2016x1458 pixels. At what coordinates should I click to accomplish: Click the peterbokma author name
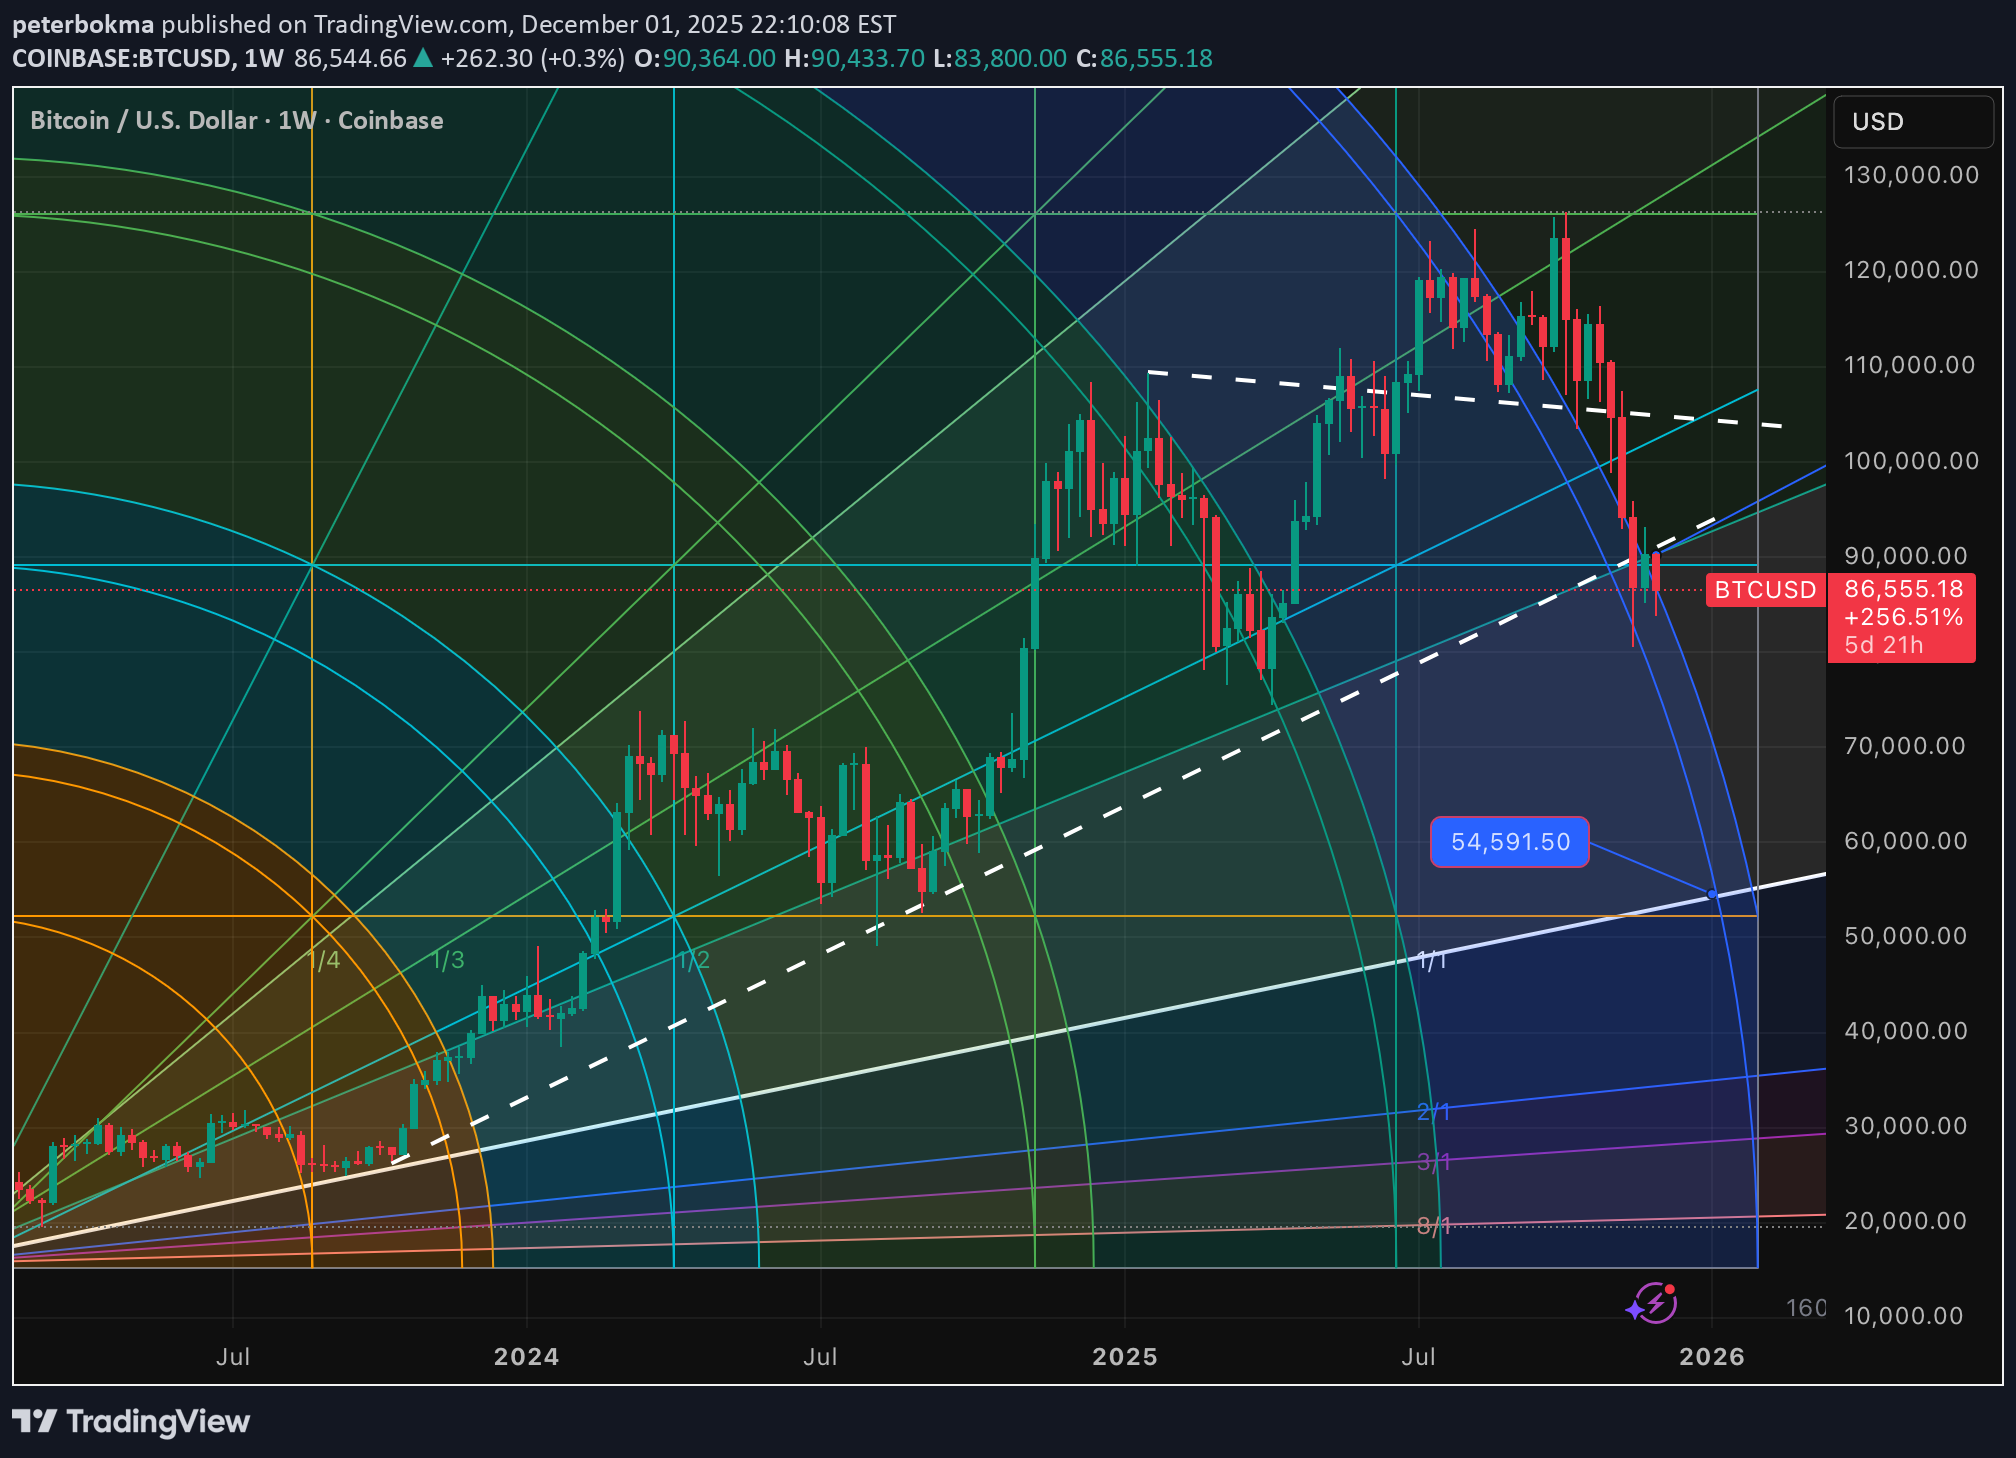point(83,24)
